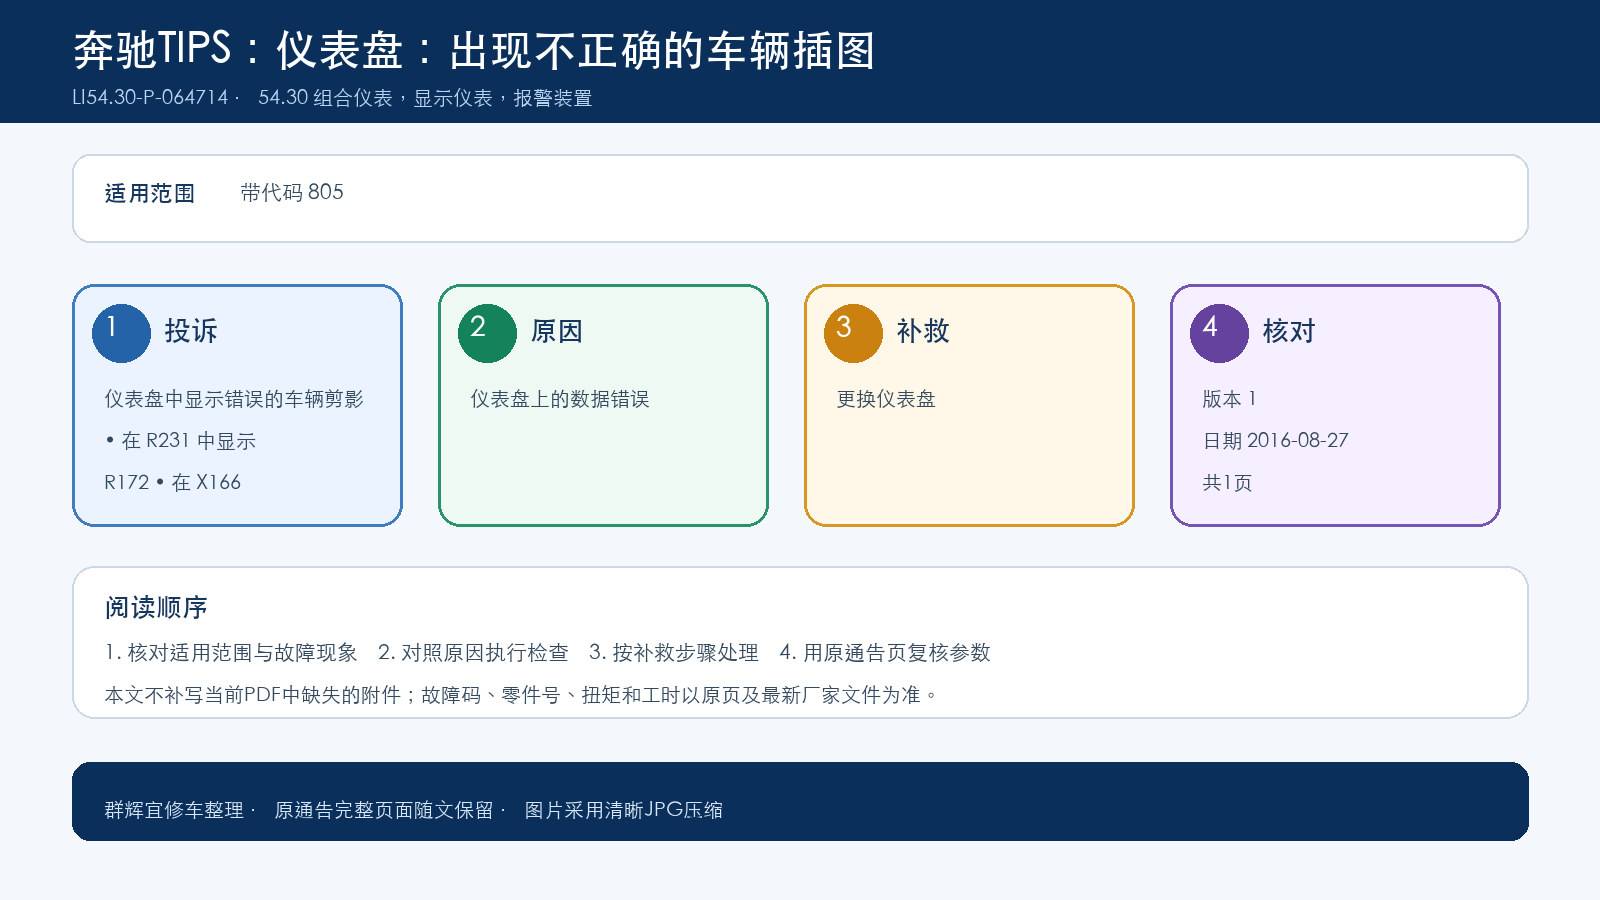Image resolution: width=1600 pixels, height=900 pixels.
Task: Click the green number 2 circle
Action: tap(487, 333)
